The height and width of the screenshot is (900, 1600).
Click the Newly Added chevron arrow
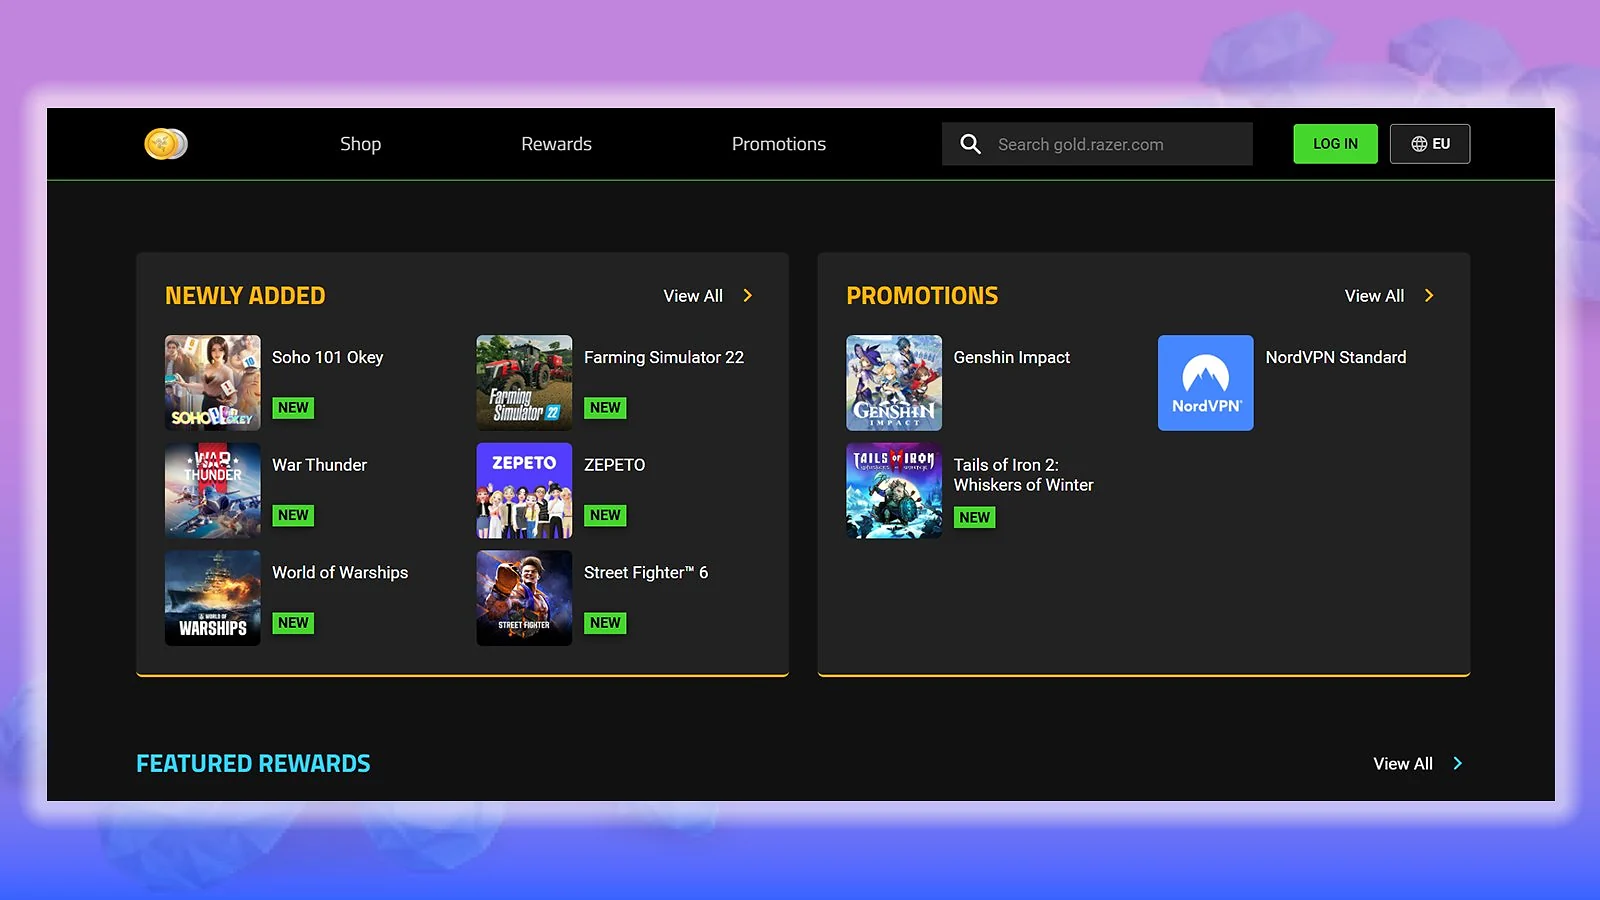coord(747,296)
